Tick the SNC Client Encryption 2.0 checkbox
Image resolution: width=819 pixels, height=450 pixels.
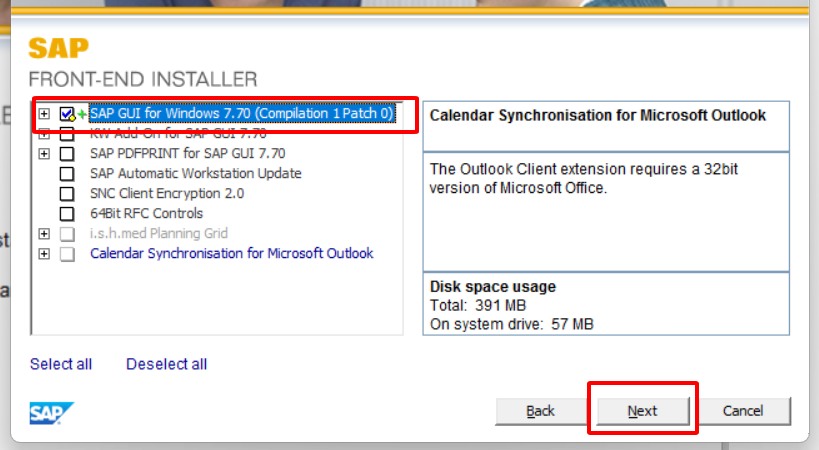click(x=67, y=194)
